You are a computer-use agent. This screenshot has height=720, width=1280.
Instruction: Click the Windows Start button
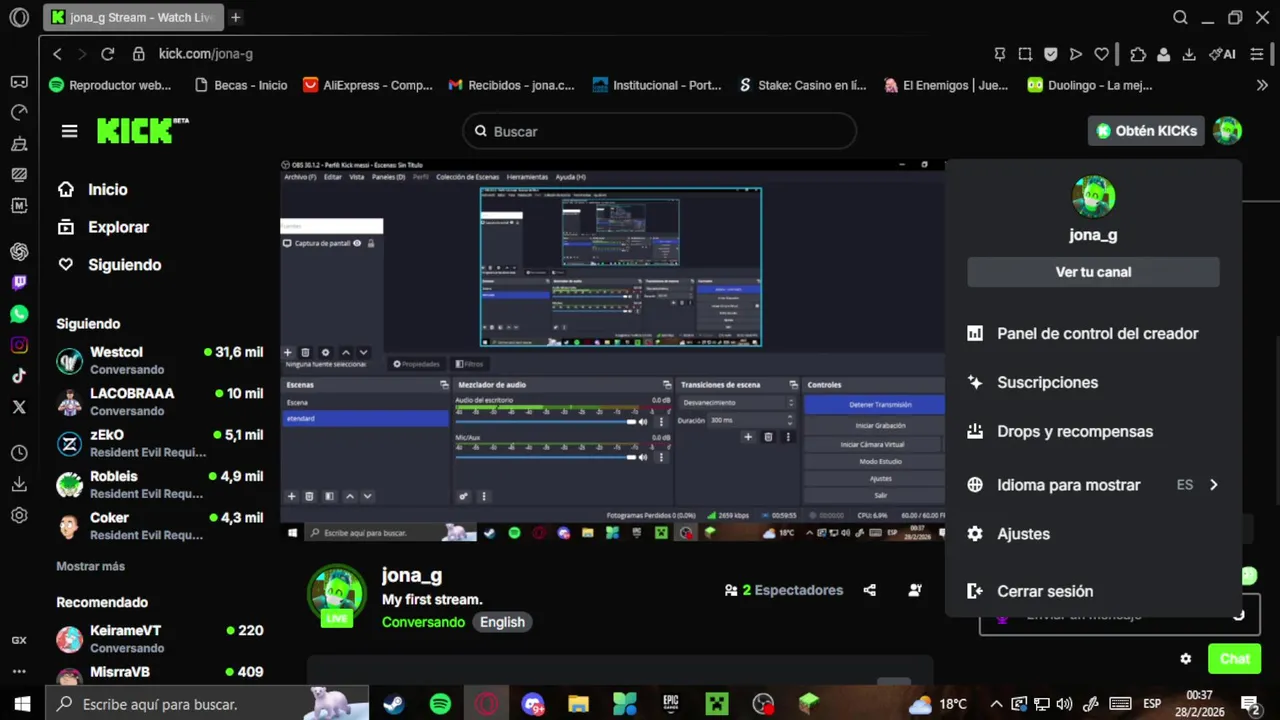[22, 704]
